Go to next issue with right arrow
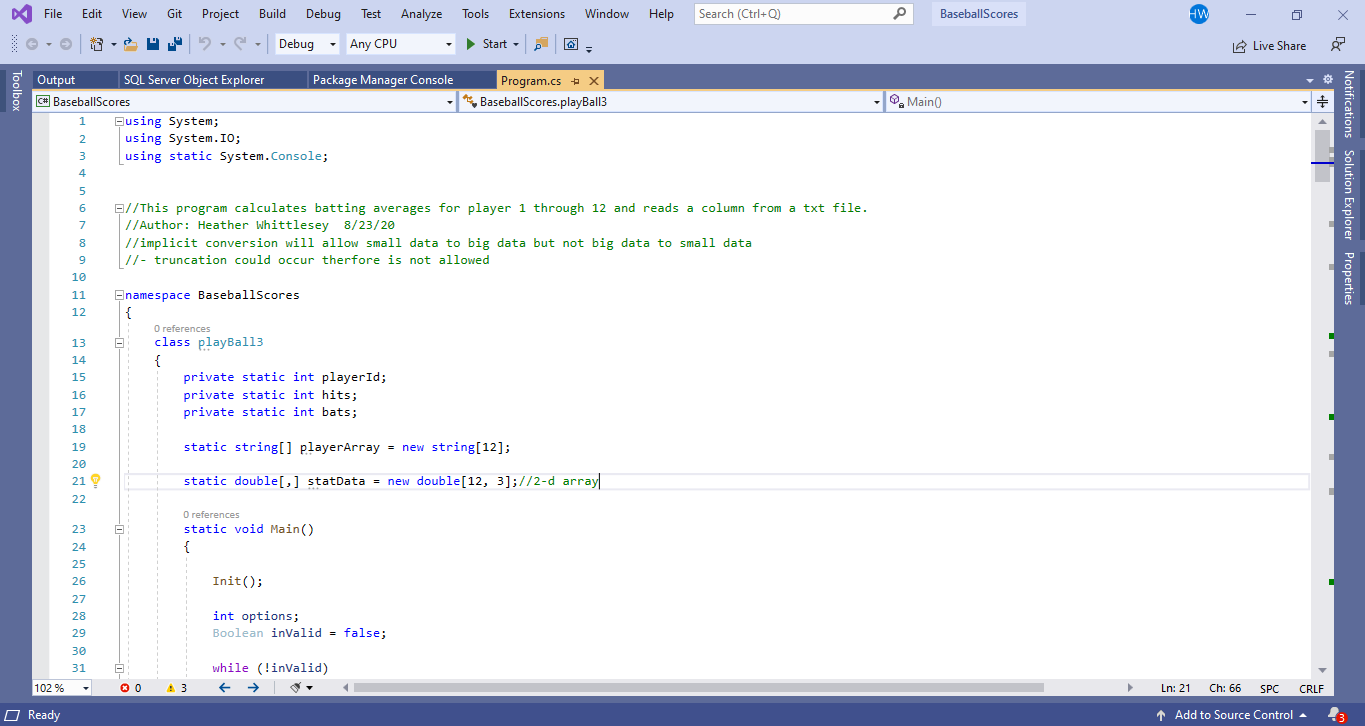This screenshot has width=1365, height=726. [253, 688]
